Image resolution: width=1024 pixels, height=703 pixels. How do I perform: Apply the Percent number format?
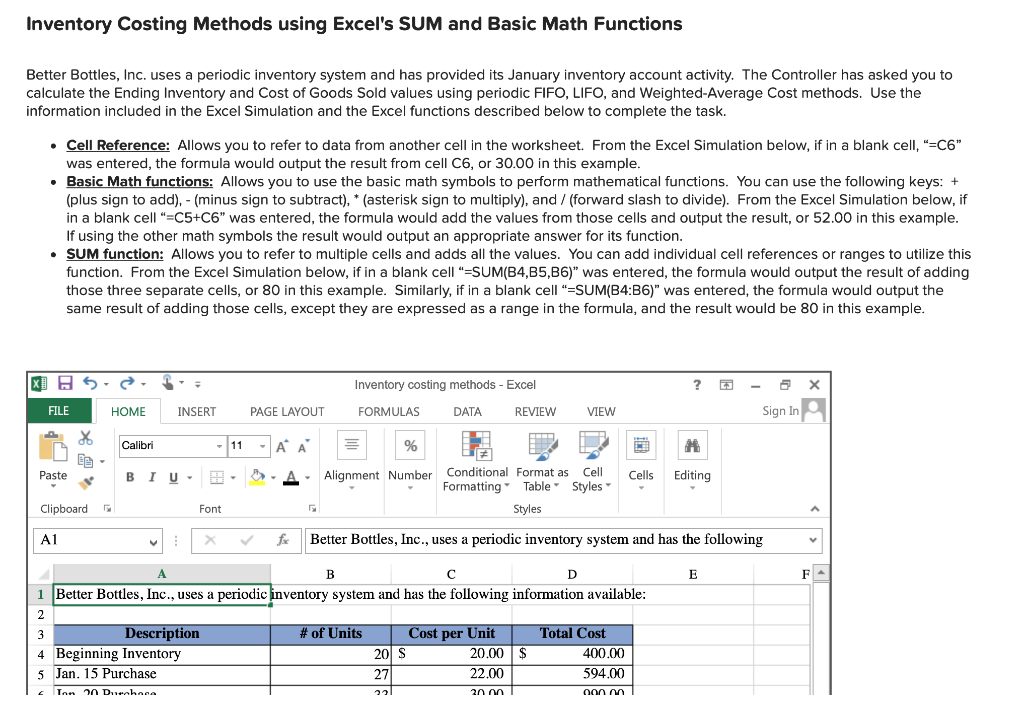(x=410, y=444)
